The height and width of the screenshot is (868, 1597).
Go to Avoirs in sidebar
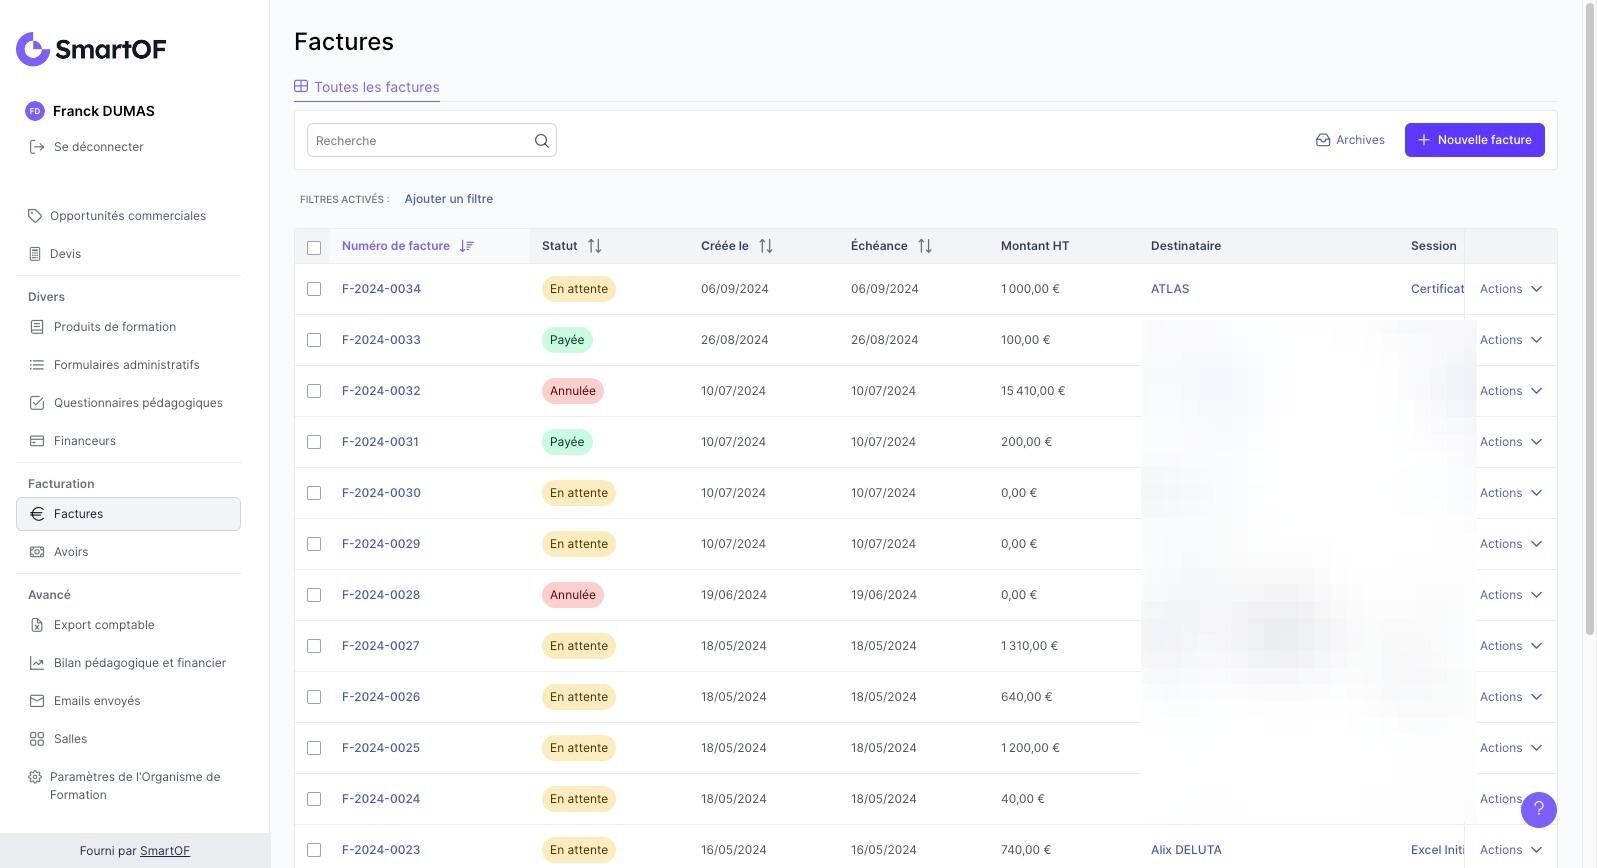coord(71,552)
